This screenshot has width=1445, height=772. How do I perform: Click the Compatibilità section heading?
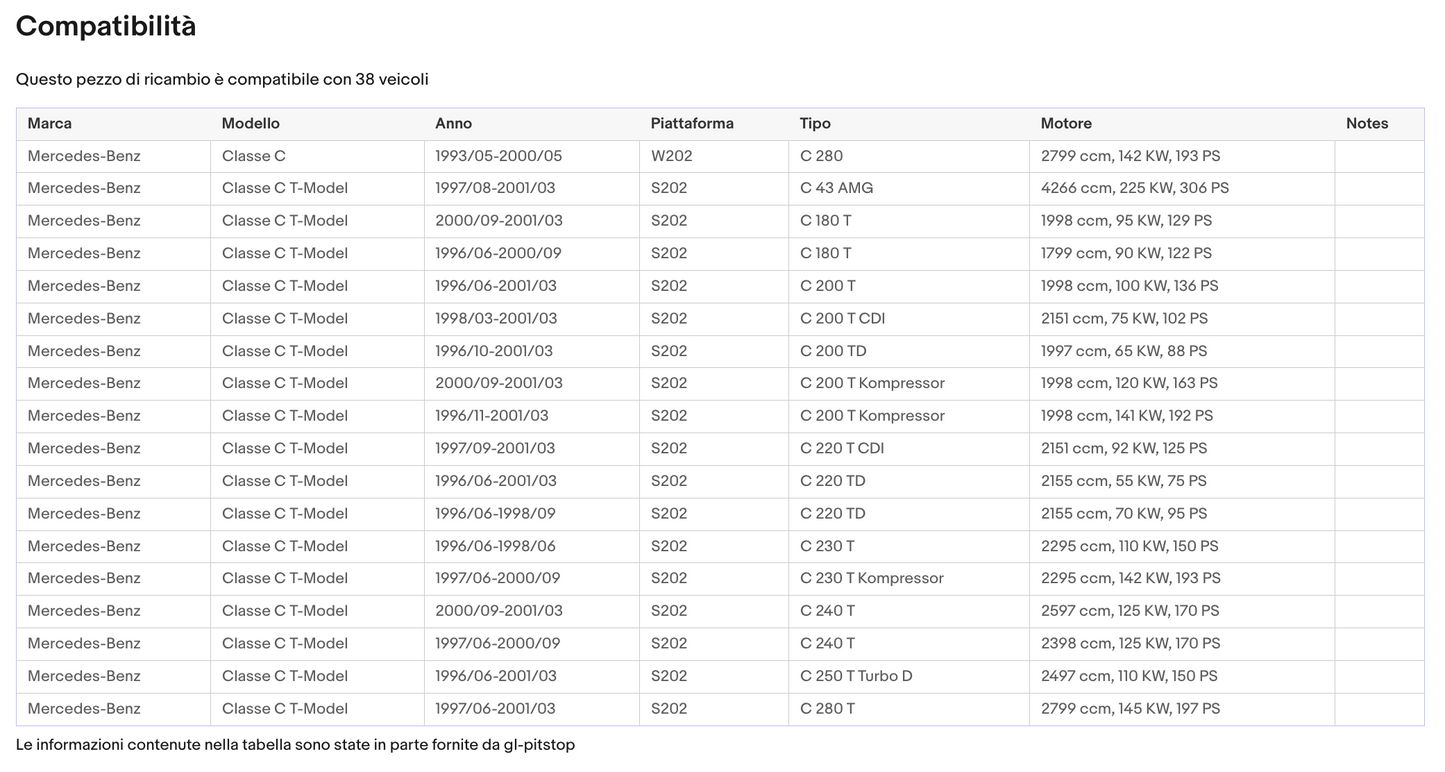point(106,27)
